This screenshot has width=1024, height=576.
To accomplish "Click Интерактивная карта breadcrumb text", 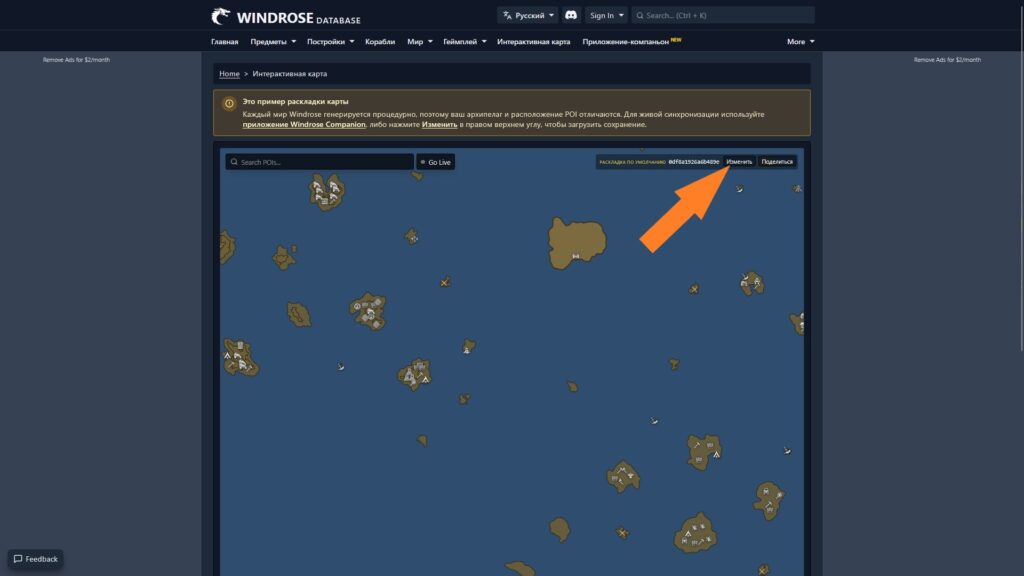I will (x=290, y=74).
